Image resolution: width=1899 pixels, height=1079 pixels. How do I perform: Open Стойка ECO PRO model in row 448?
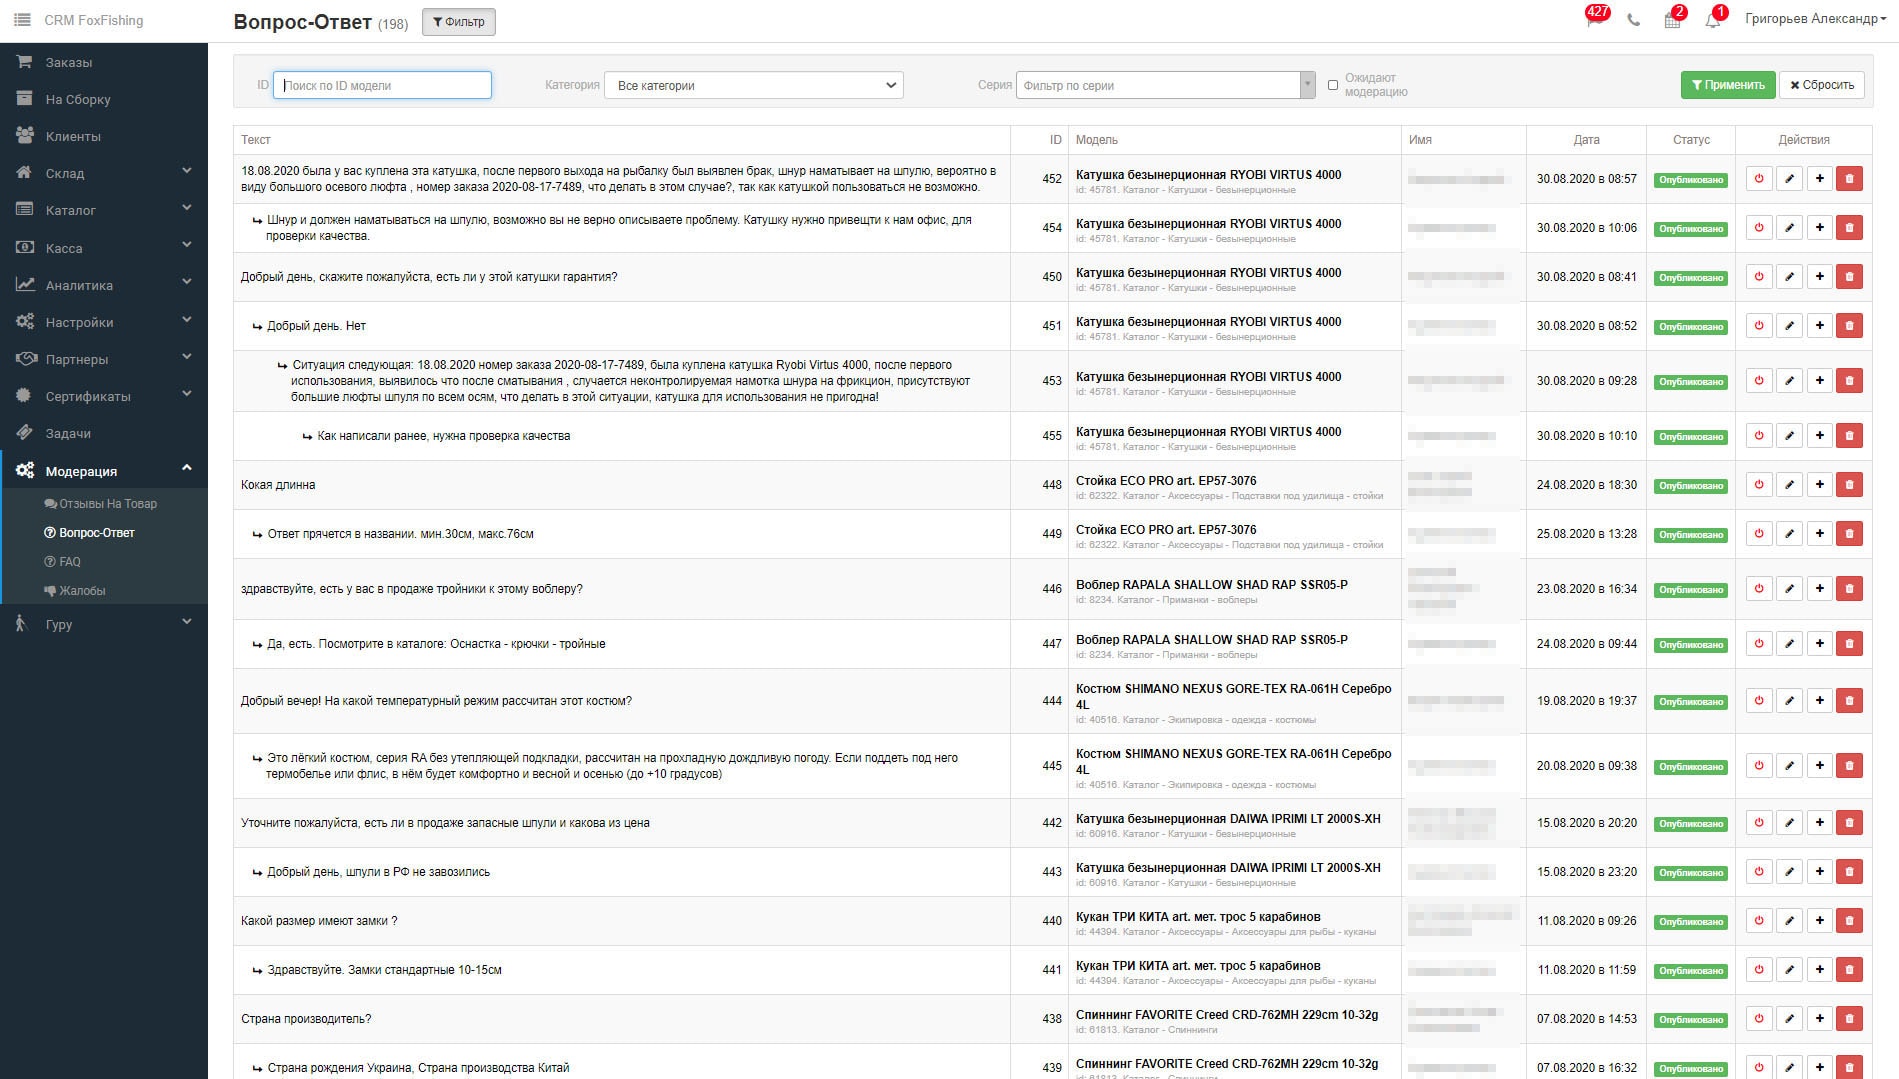click(x=1166, y=481)
